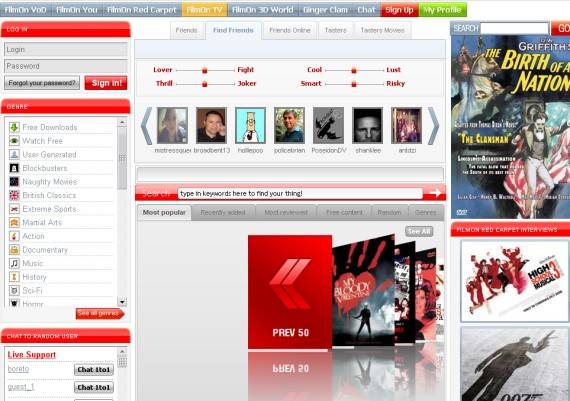Select the Watch Free eye icon
The height and width of the screenshot is (401, 570).
click(14, 141)
